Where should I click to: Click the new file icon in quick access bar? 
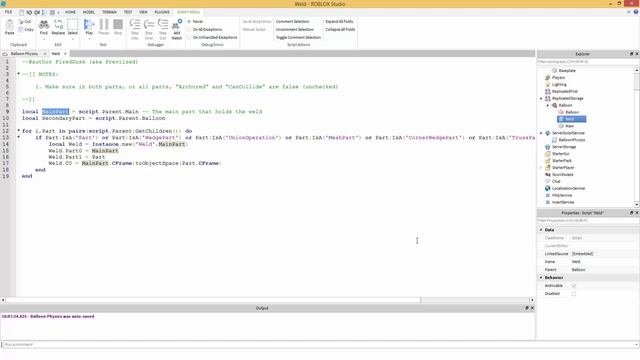click(x=22, y=12)
